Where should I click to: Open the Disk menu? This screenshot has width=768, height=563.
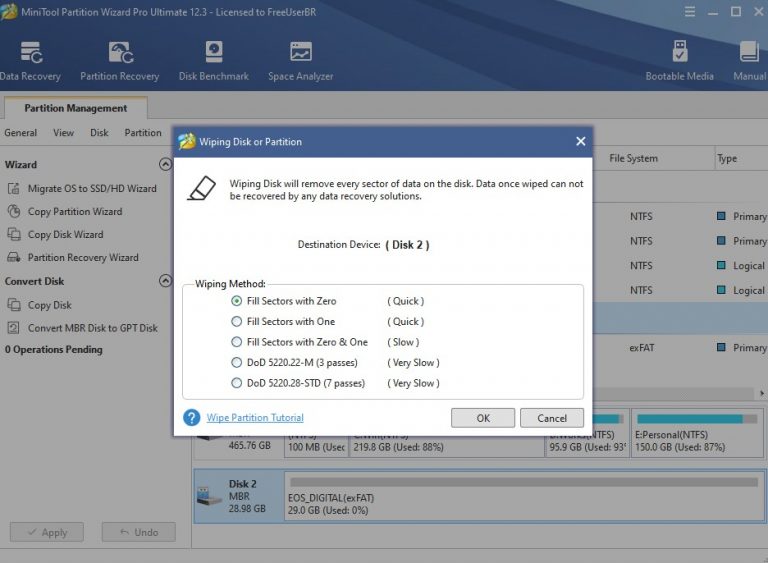pos(99,133)
